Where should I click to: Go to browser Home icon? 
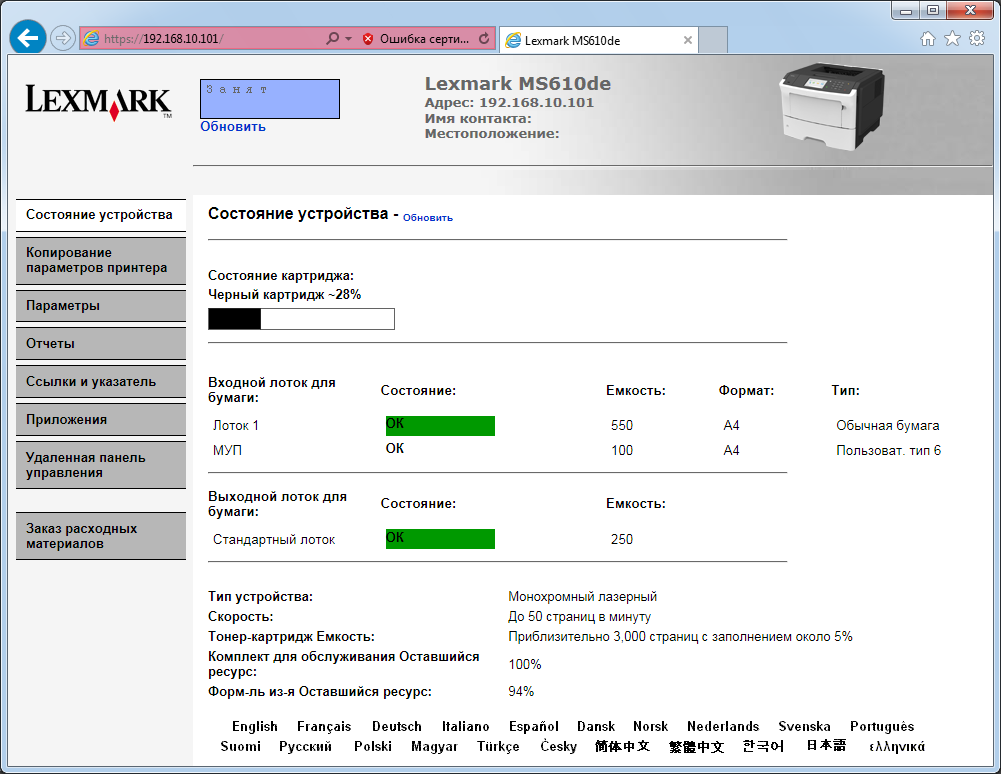tap(928, 39)
